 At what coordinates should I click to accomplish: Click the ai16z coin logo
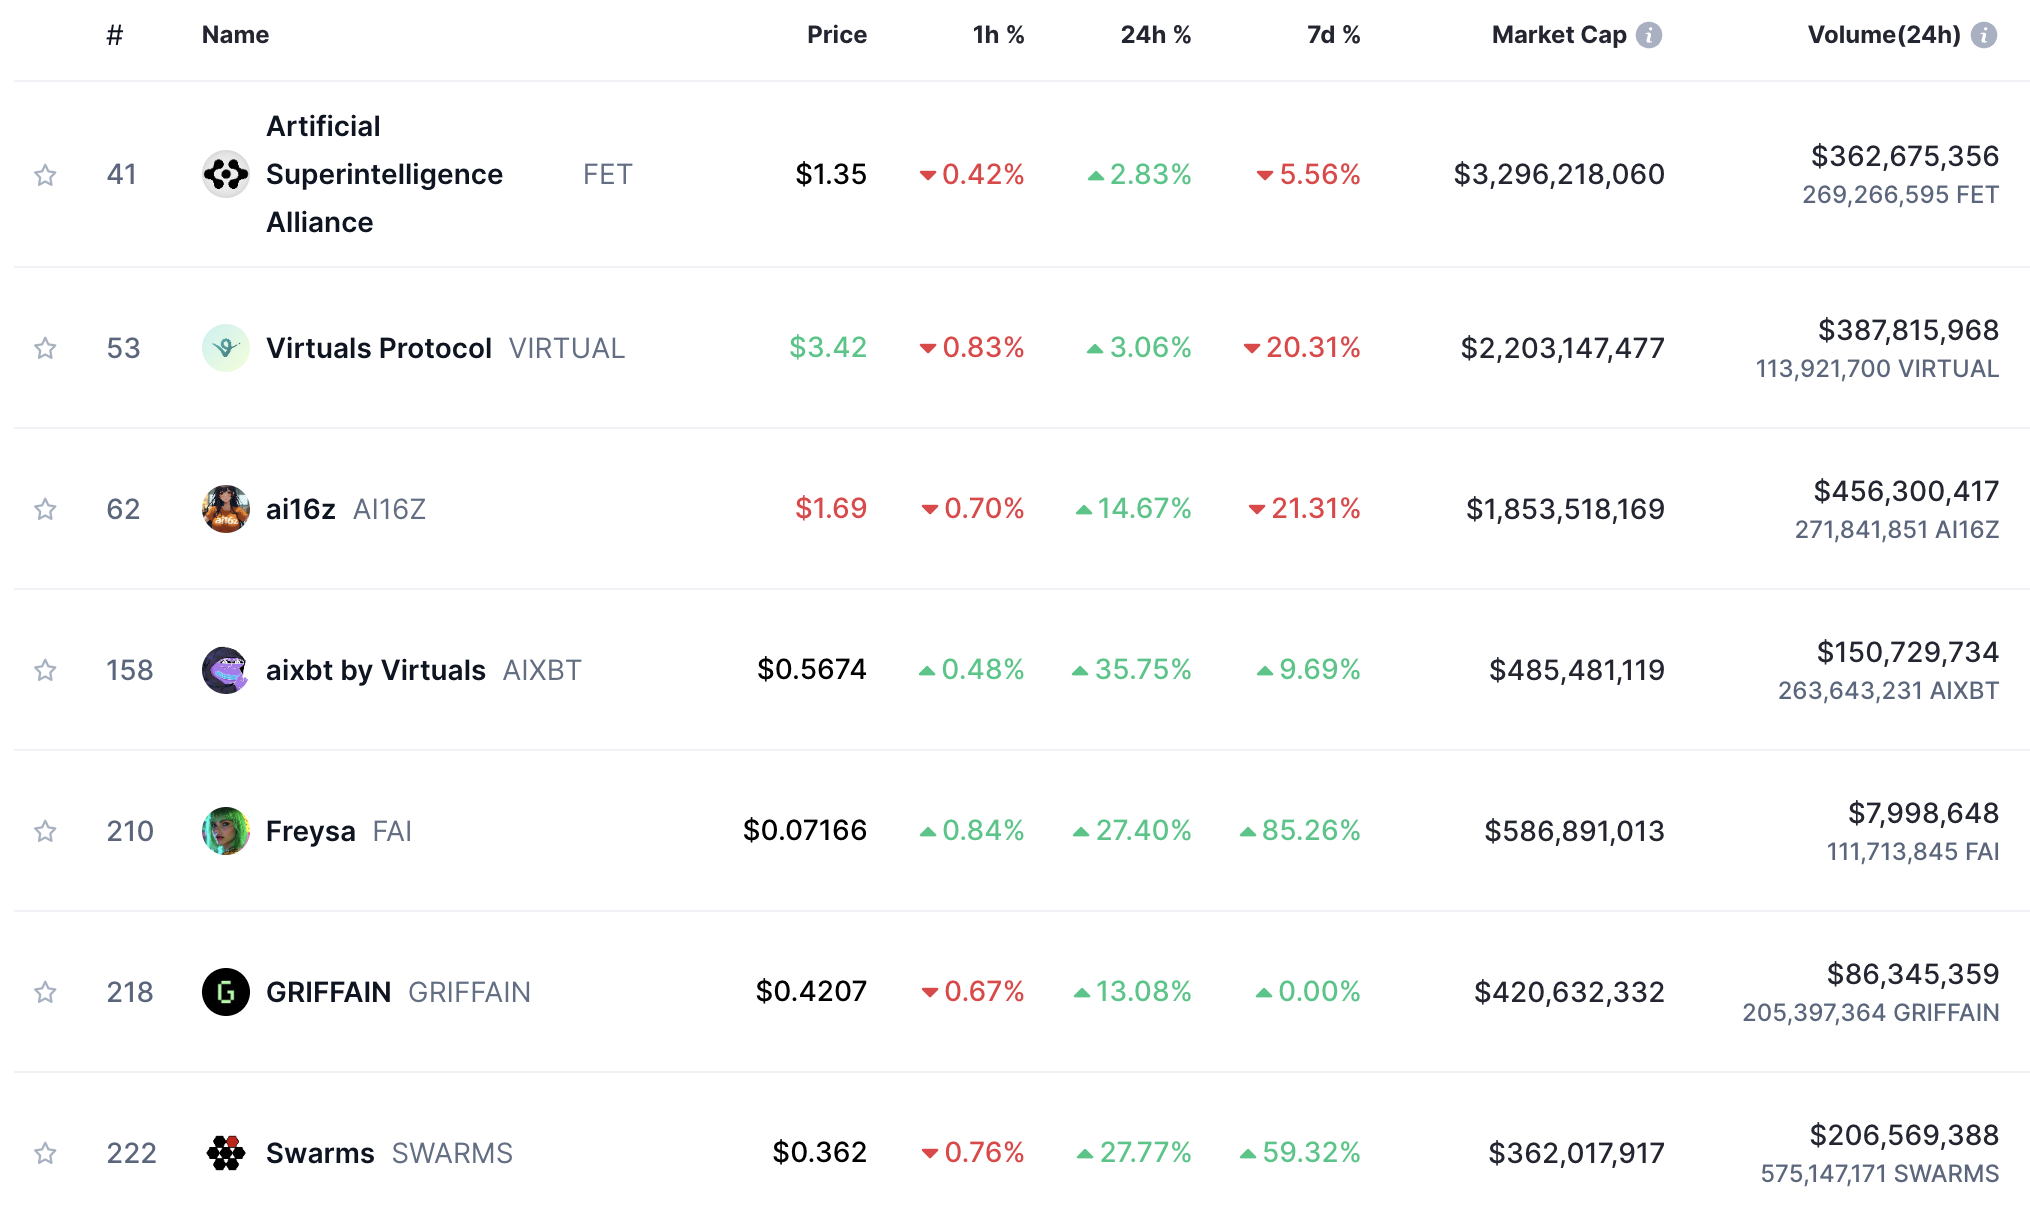click(226, 508)
